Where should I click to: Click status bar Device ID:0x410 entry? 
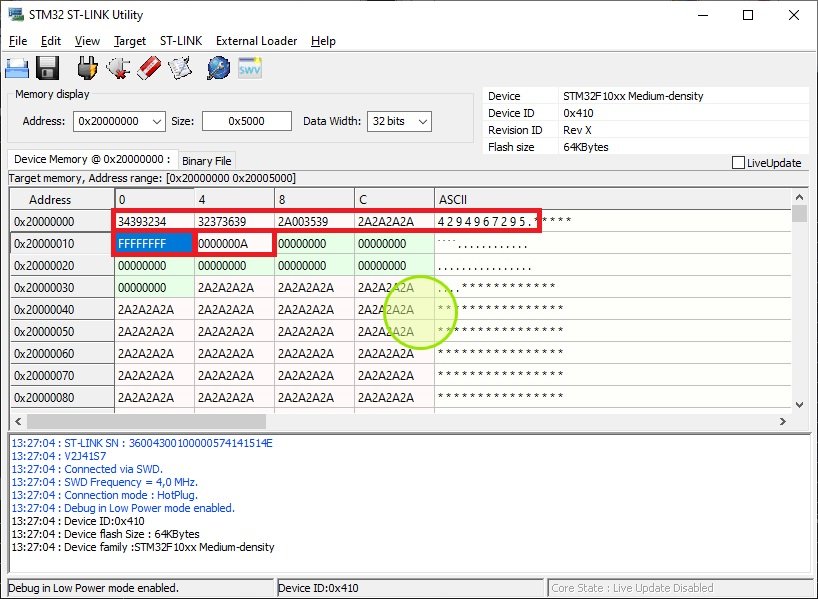pyautogui.click(x=411, y=588)
